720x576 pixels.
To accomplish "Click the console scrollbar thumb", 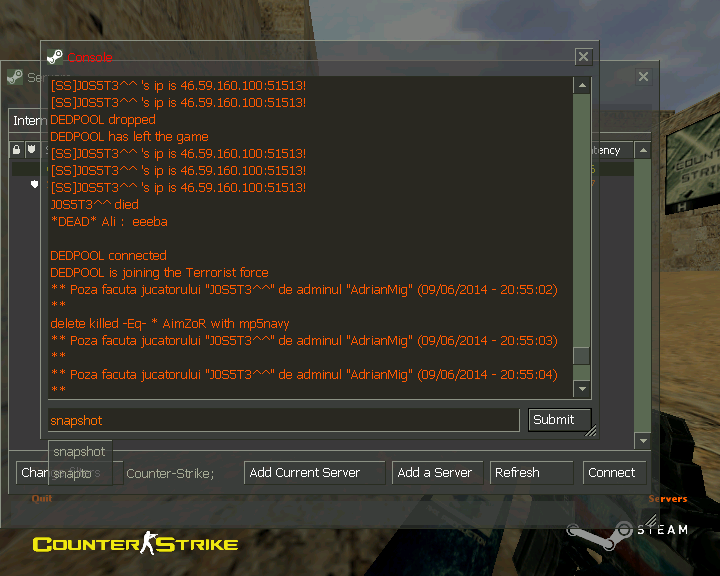I will [581, 356].
